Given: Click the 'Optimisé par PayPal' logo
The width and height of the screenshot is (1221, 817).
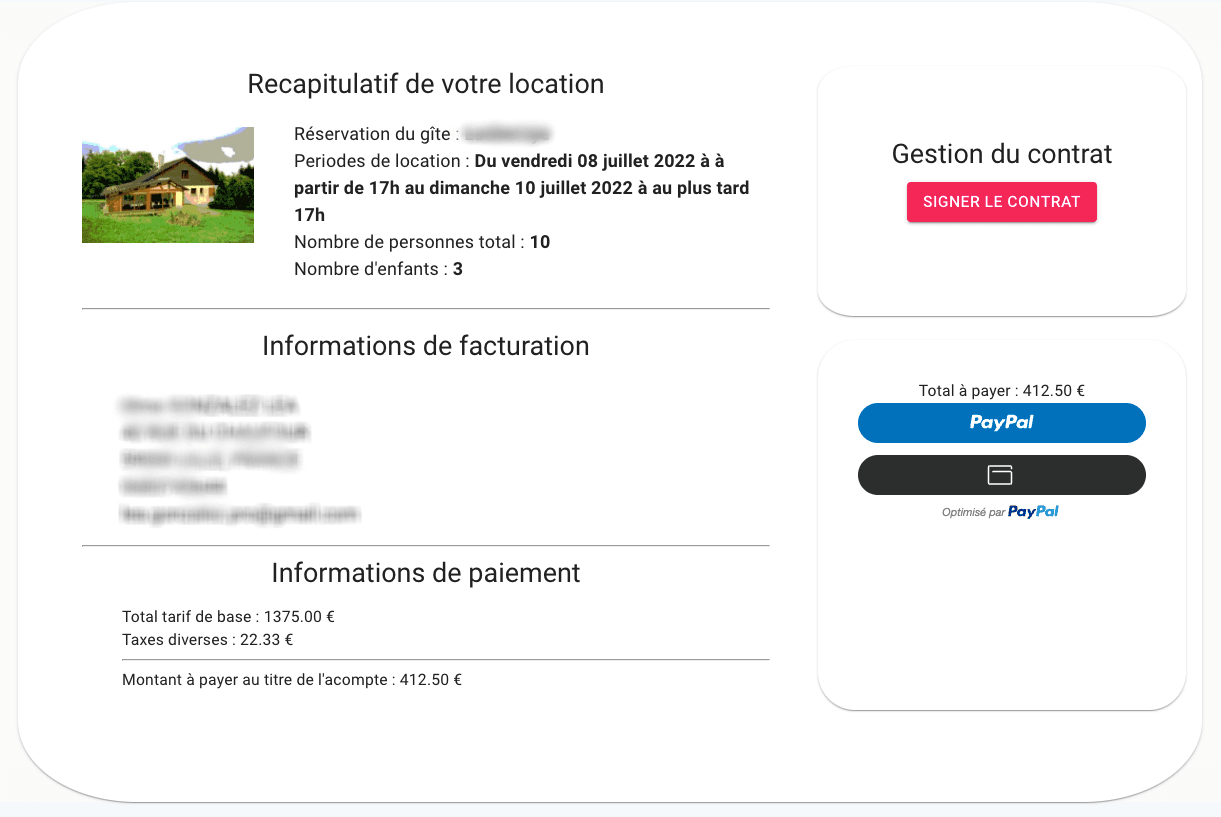Looking at the screenshot, I should coord(1001,512).
